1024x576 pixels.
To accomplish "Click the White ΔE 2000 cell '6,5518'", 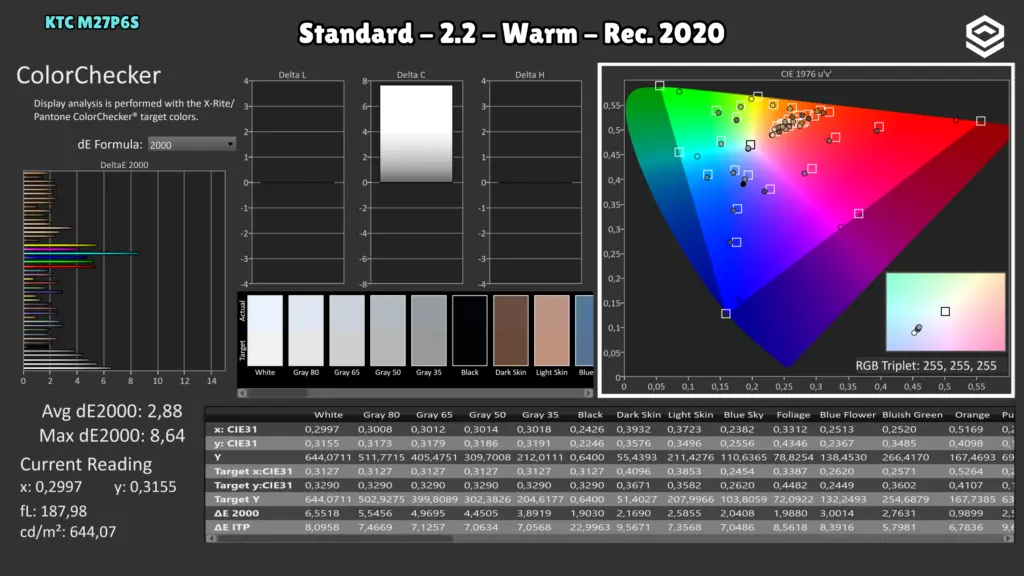I will (x=322, y=513).
